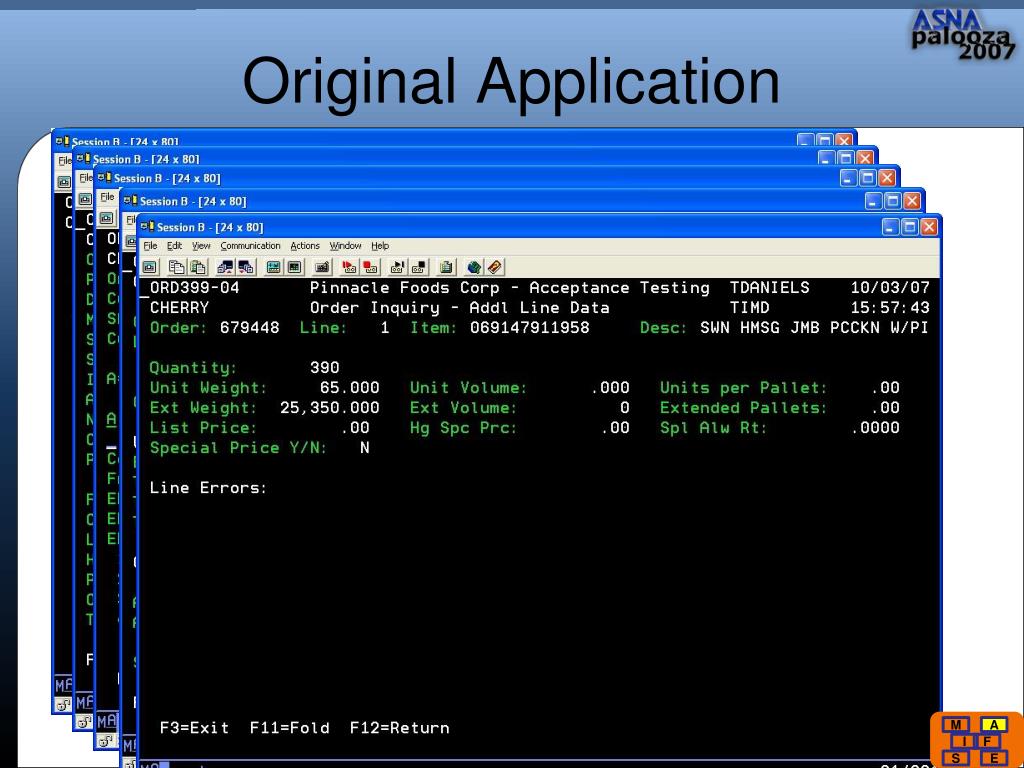The width and height of the screenshot is (1024, 768).
Task: Close the front Session B window
Action: pos(929,227)
